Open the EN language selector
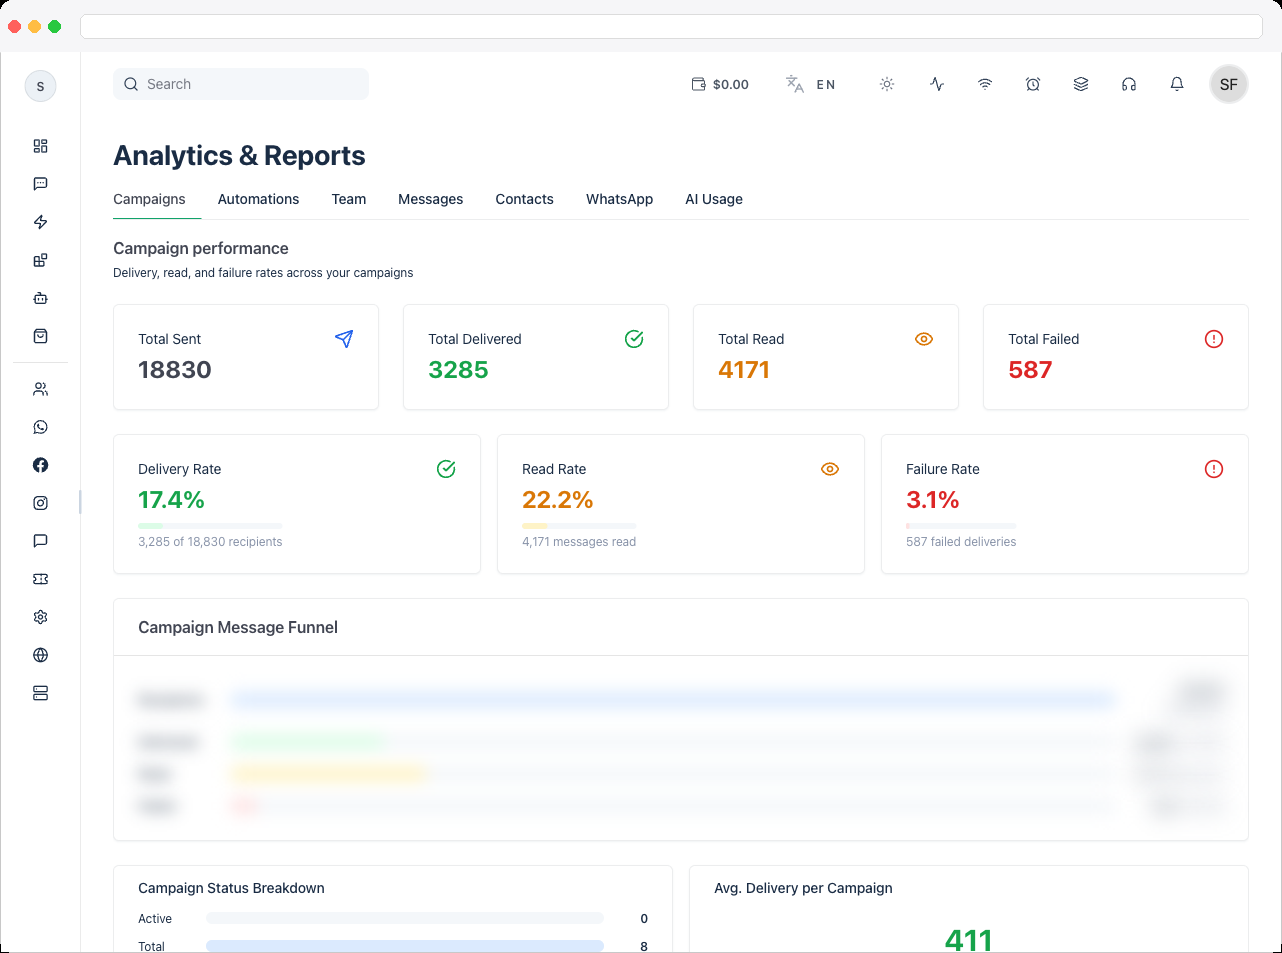Image resolution: width=1282 pixels, height=953 pixels. [x=810, y=84]
